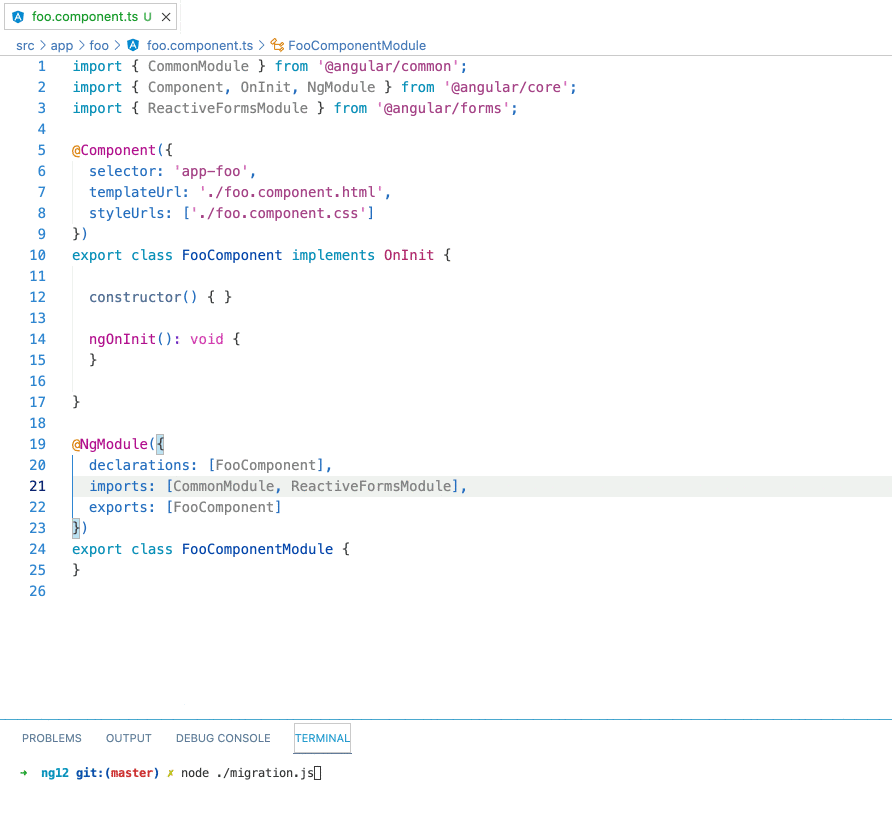Close the foo.component.ts editor tab
Viewport: 892px width, 818px height.
tap(166, 17)
